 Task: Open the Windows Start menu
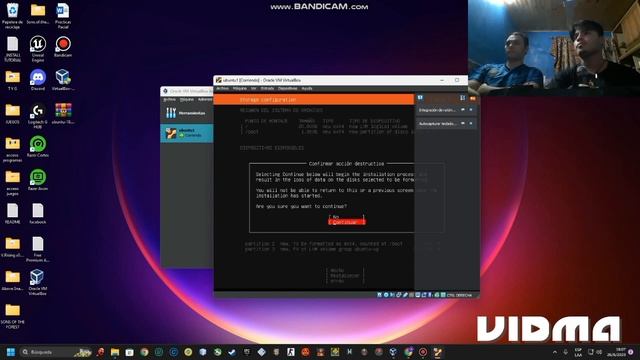11,352
